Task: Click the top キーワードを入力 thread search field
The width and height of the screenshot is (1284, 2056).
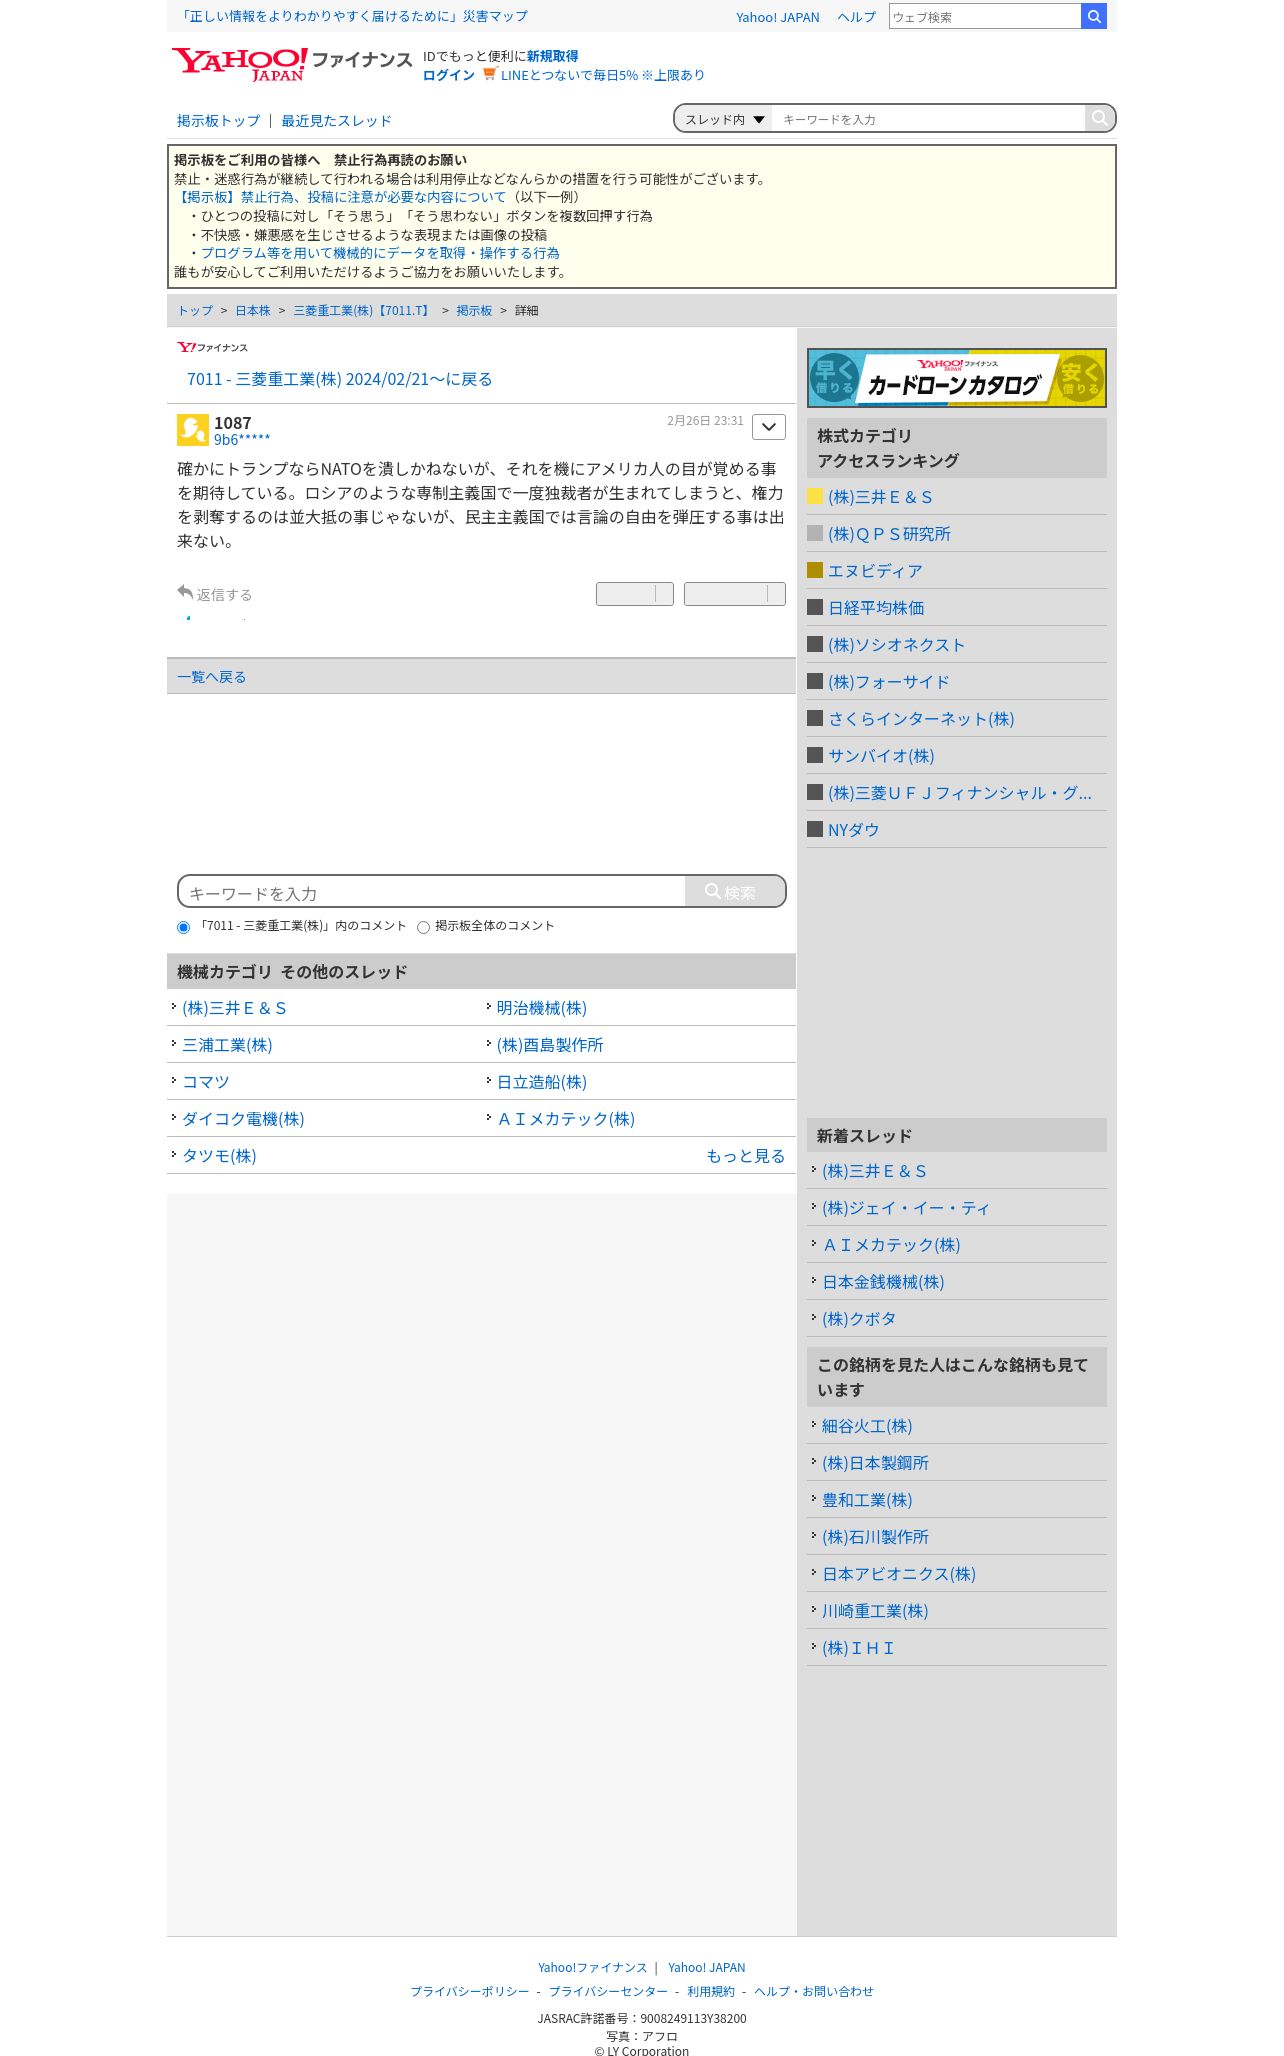Action: click(x=928, y=119)
